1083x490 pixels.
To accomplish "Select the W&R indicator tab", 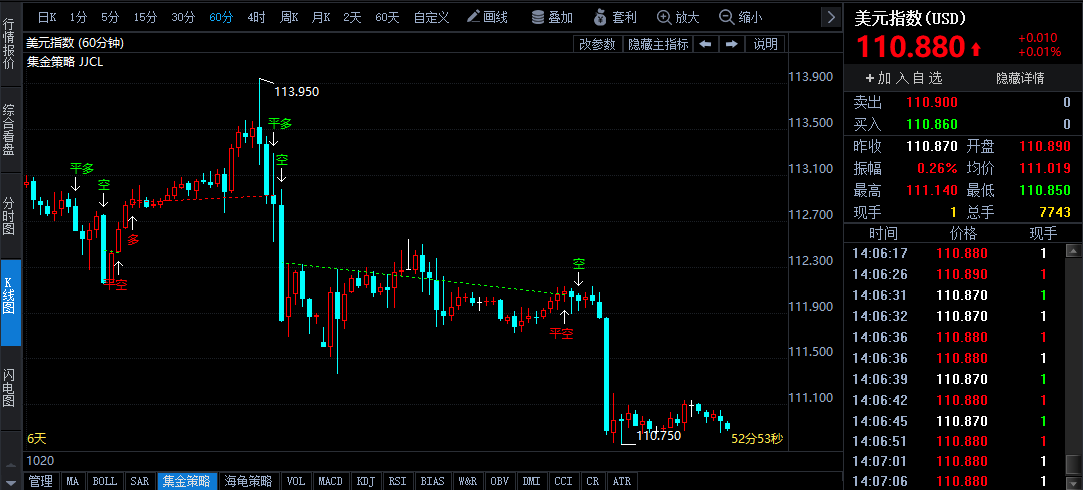I will pyautogui.click(x=468, y=481).
